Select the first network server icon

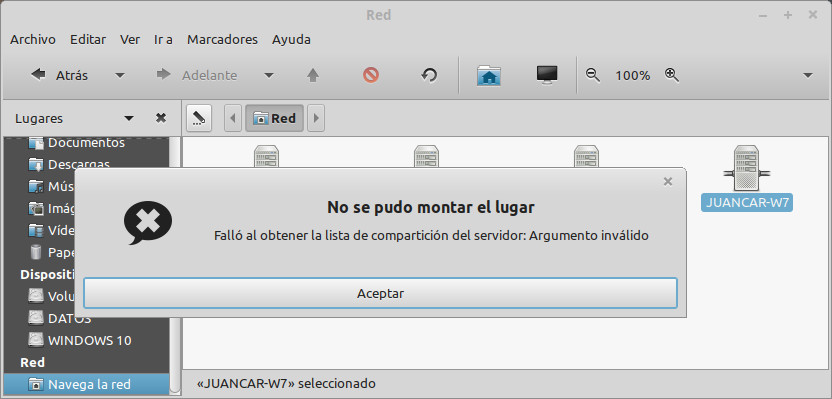coord(266,157)
